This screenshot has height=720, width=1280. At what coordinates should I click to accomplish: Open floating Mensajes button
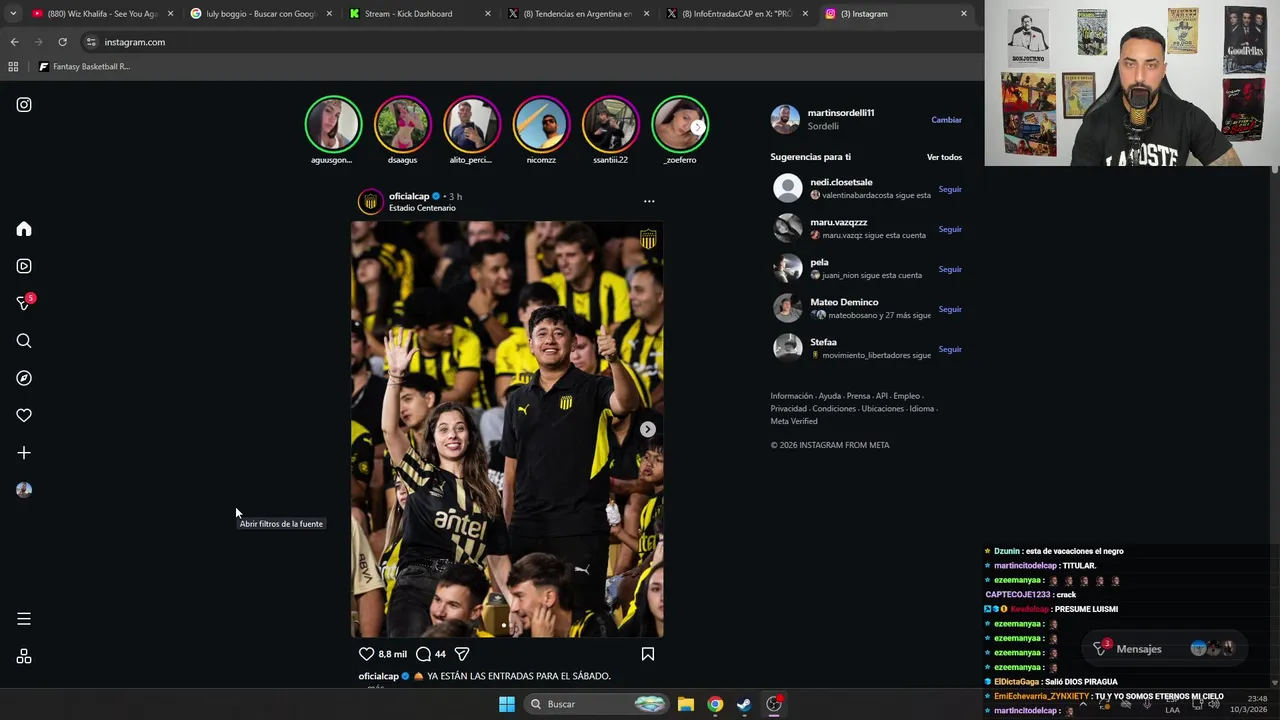[1165, 648]
